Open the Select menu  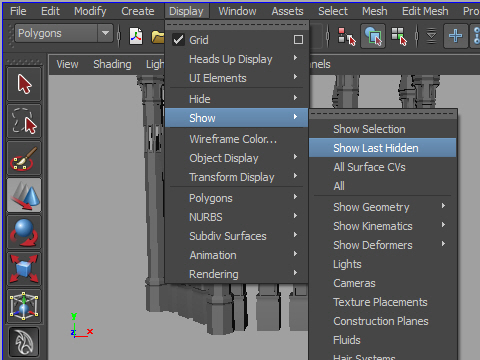coord(333,11)
